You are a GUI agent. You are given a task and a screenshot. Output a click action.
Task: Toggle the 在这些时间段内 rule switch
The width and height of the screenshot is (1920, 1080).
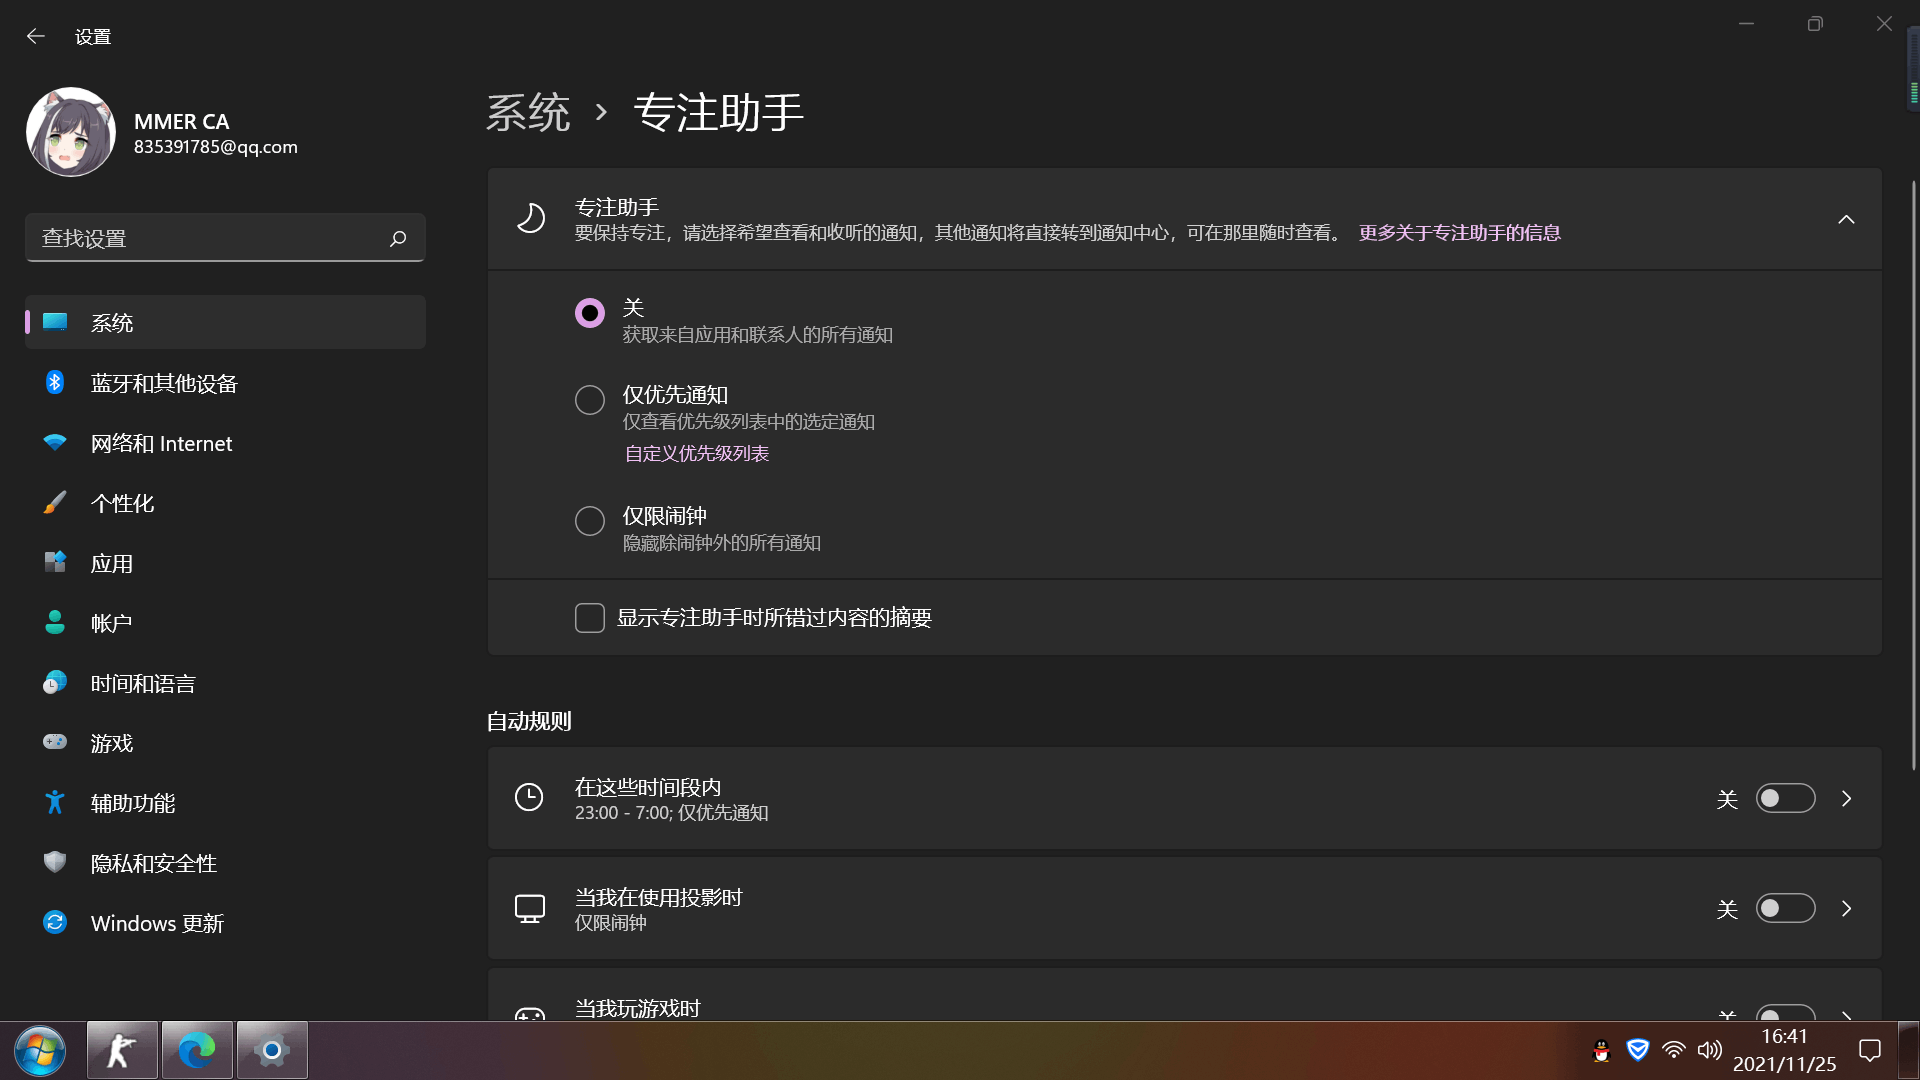pos(1785,798)
